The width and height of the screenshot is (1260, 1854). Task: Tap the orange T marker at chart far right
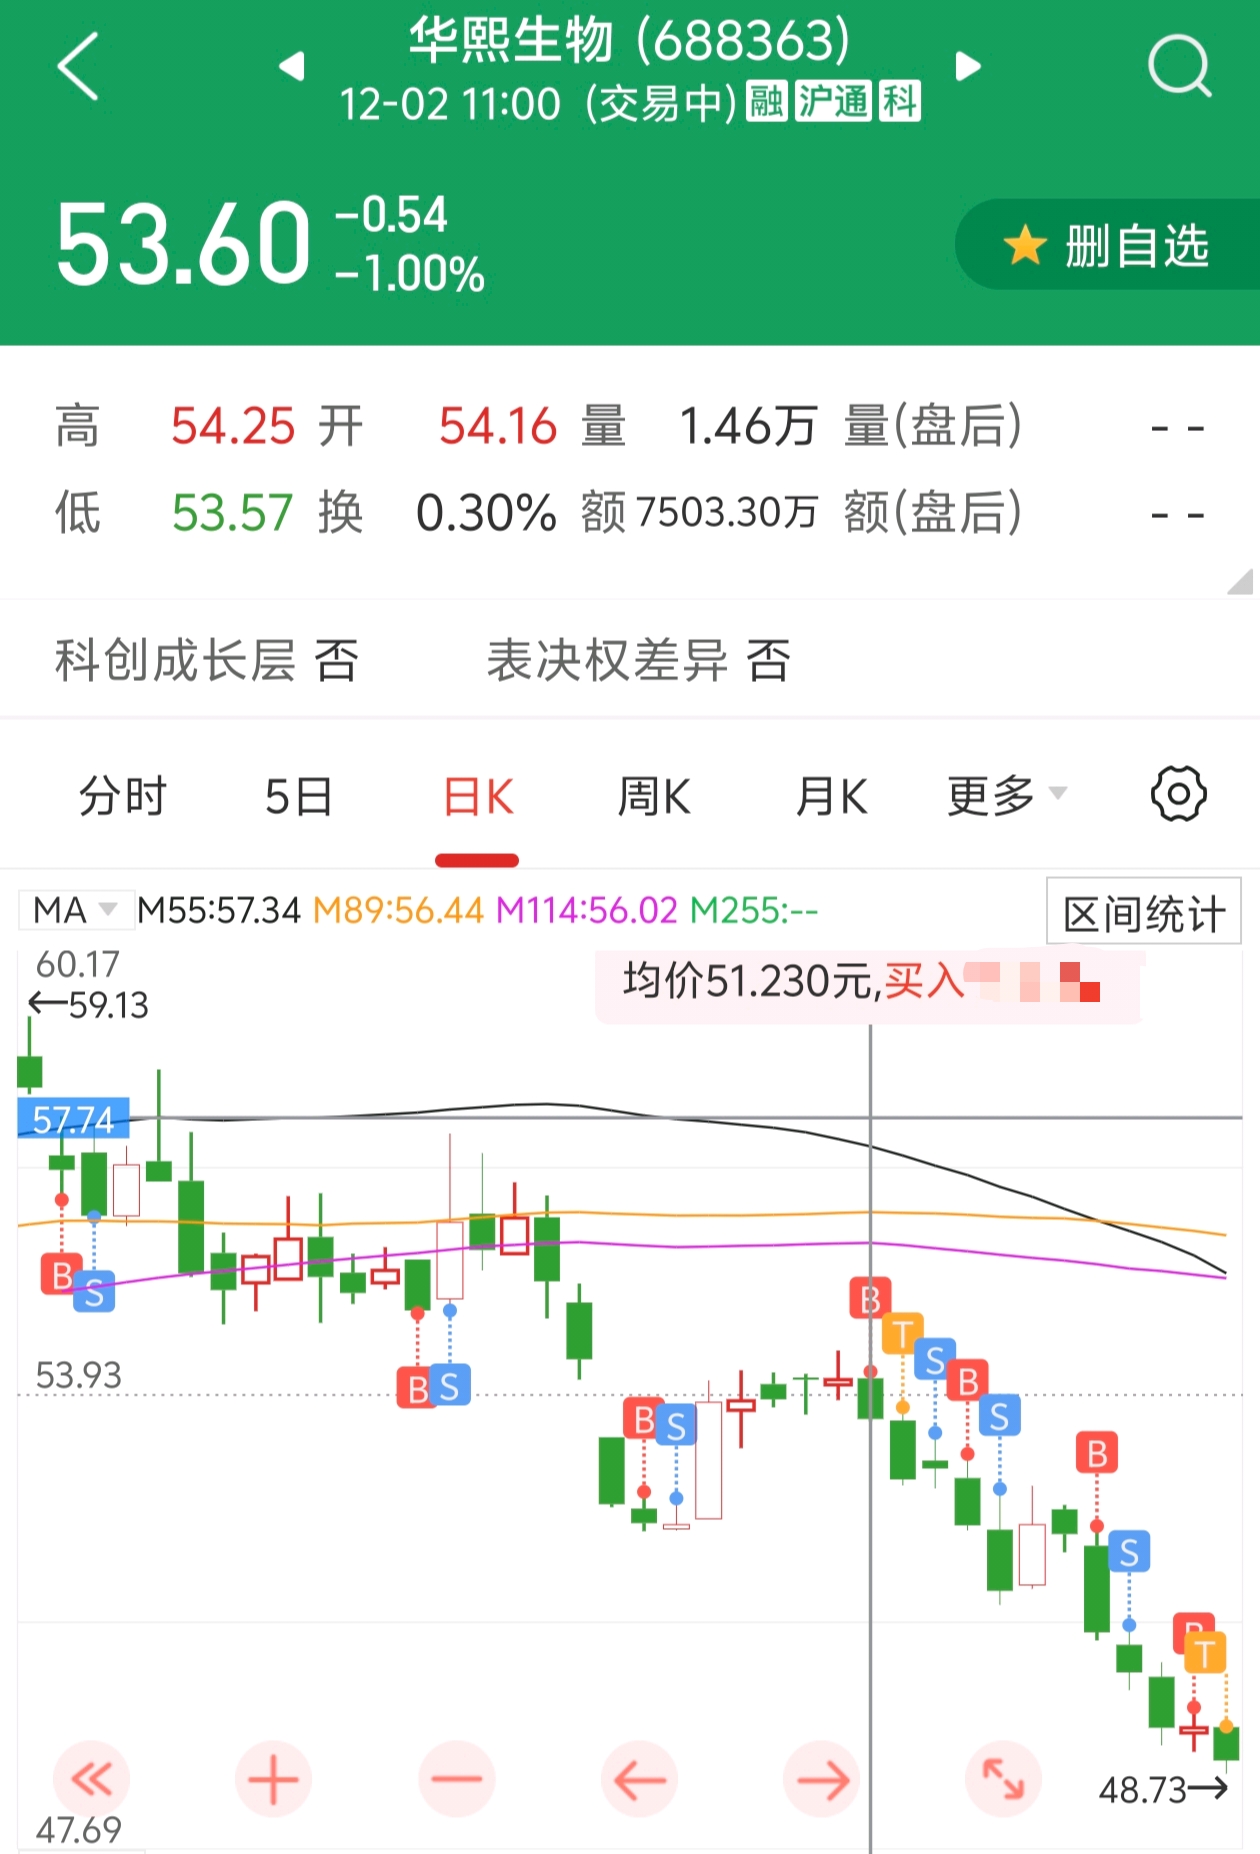pos(1205,1653)
